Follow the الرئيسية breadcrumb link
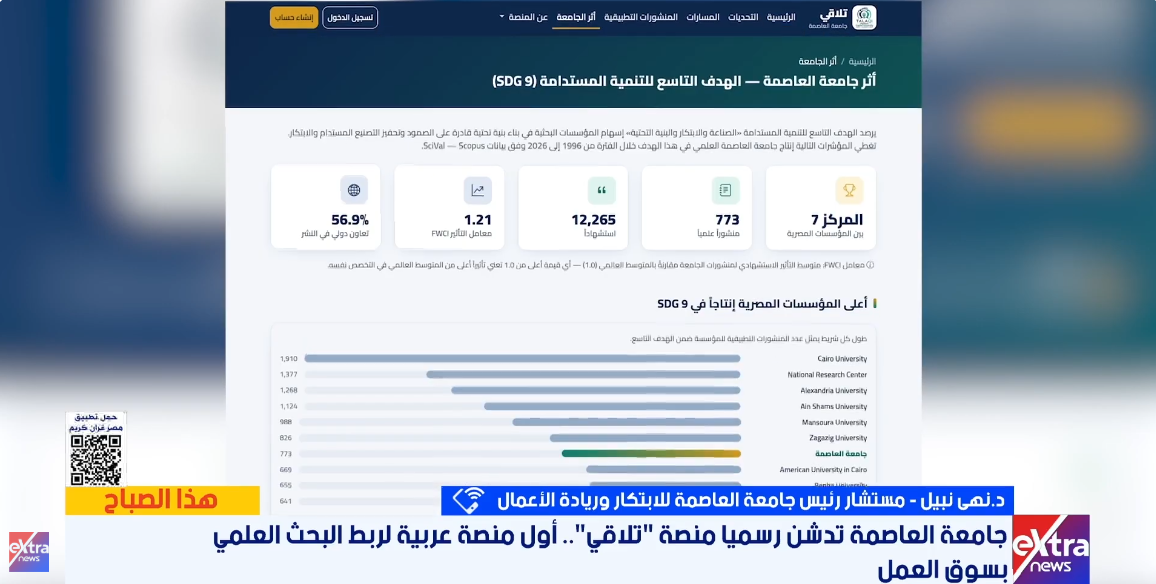1156x584 pixels. [862, 61]
